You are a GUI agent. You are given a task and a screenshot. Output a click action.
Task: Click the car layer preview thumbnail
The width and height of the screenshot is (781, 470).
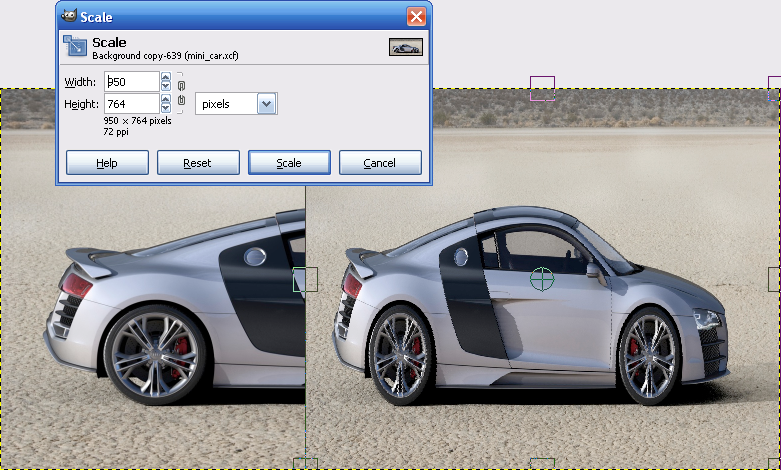[x=406, y=47]
